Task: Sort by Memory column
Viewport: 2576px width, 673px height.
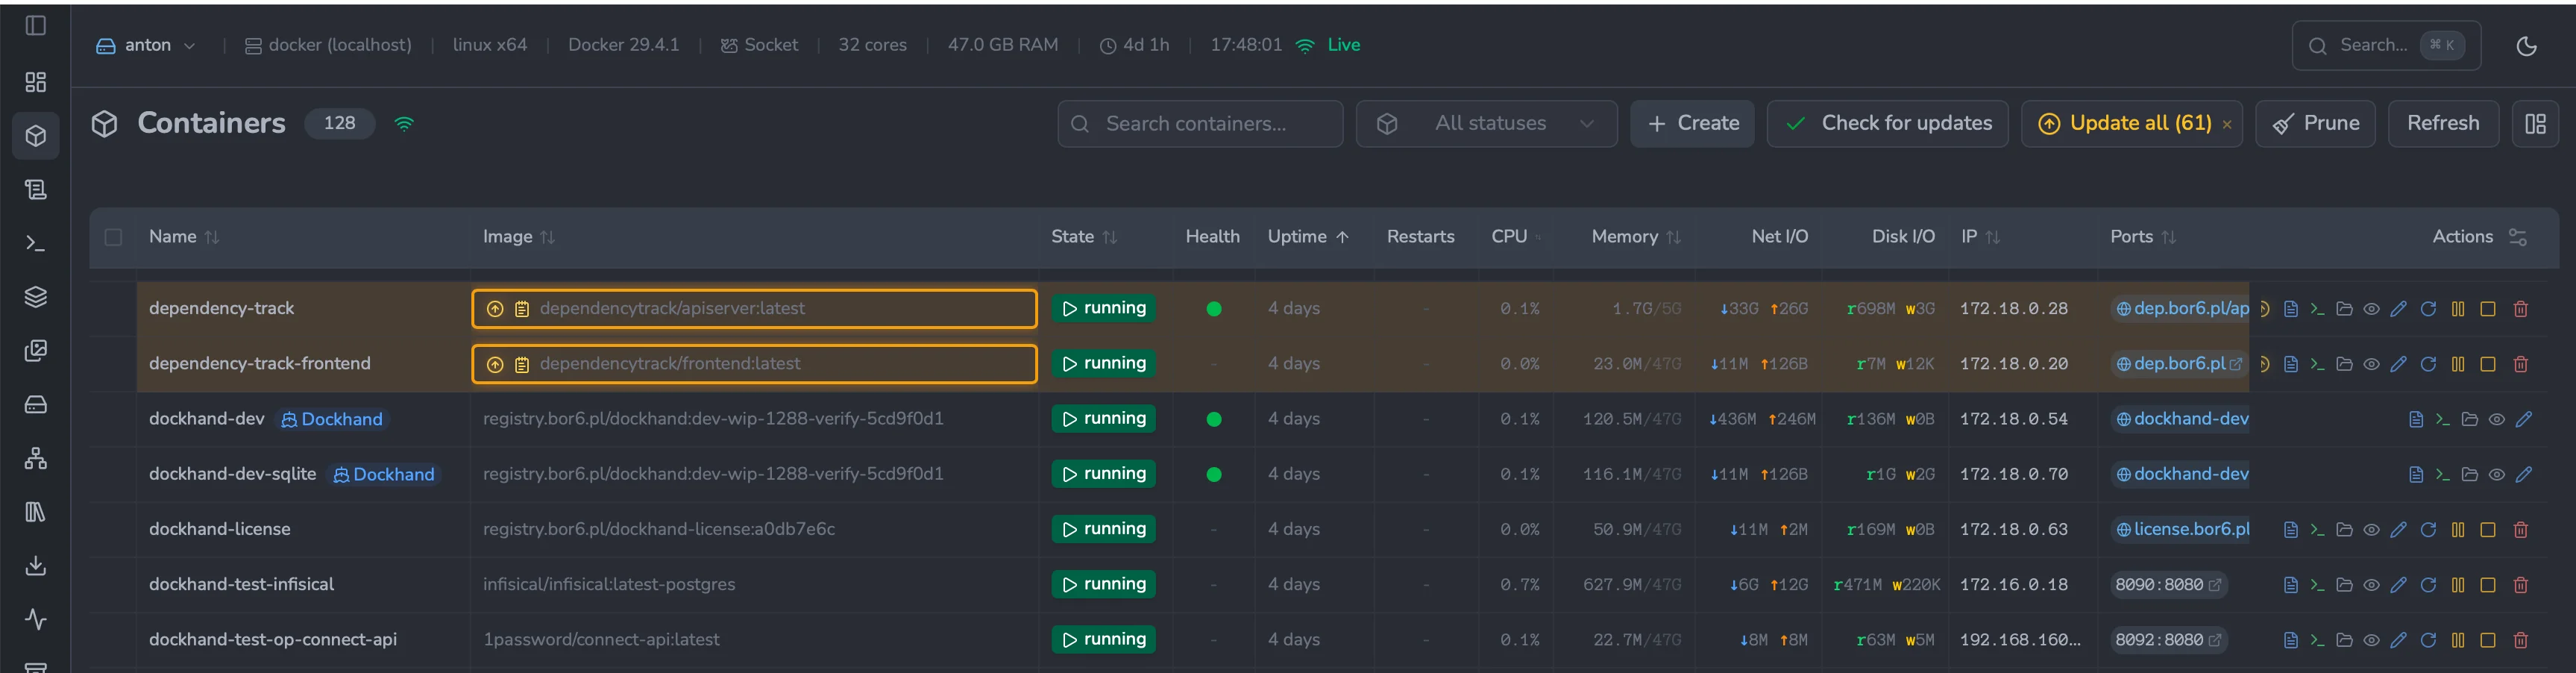Action: [1636, 237]
